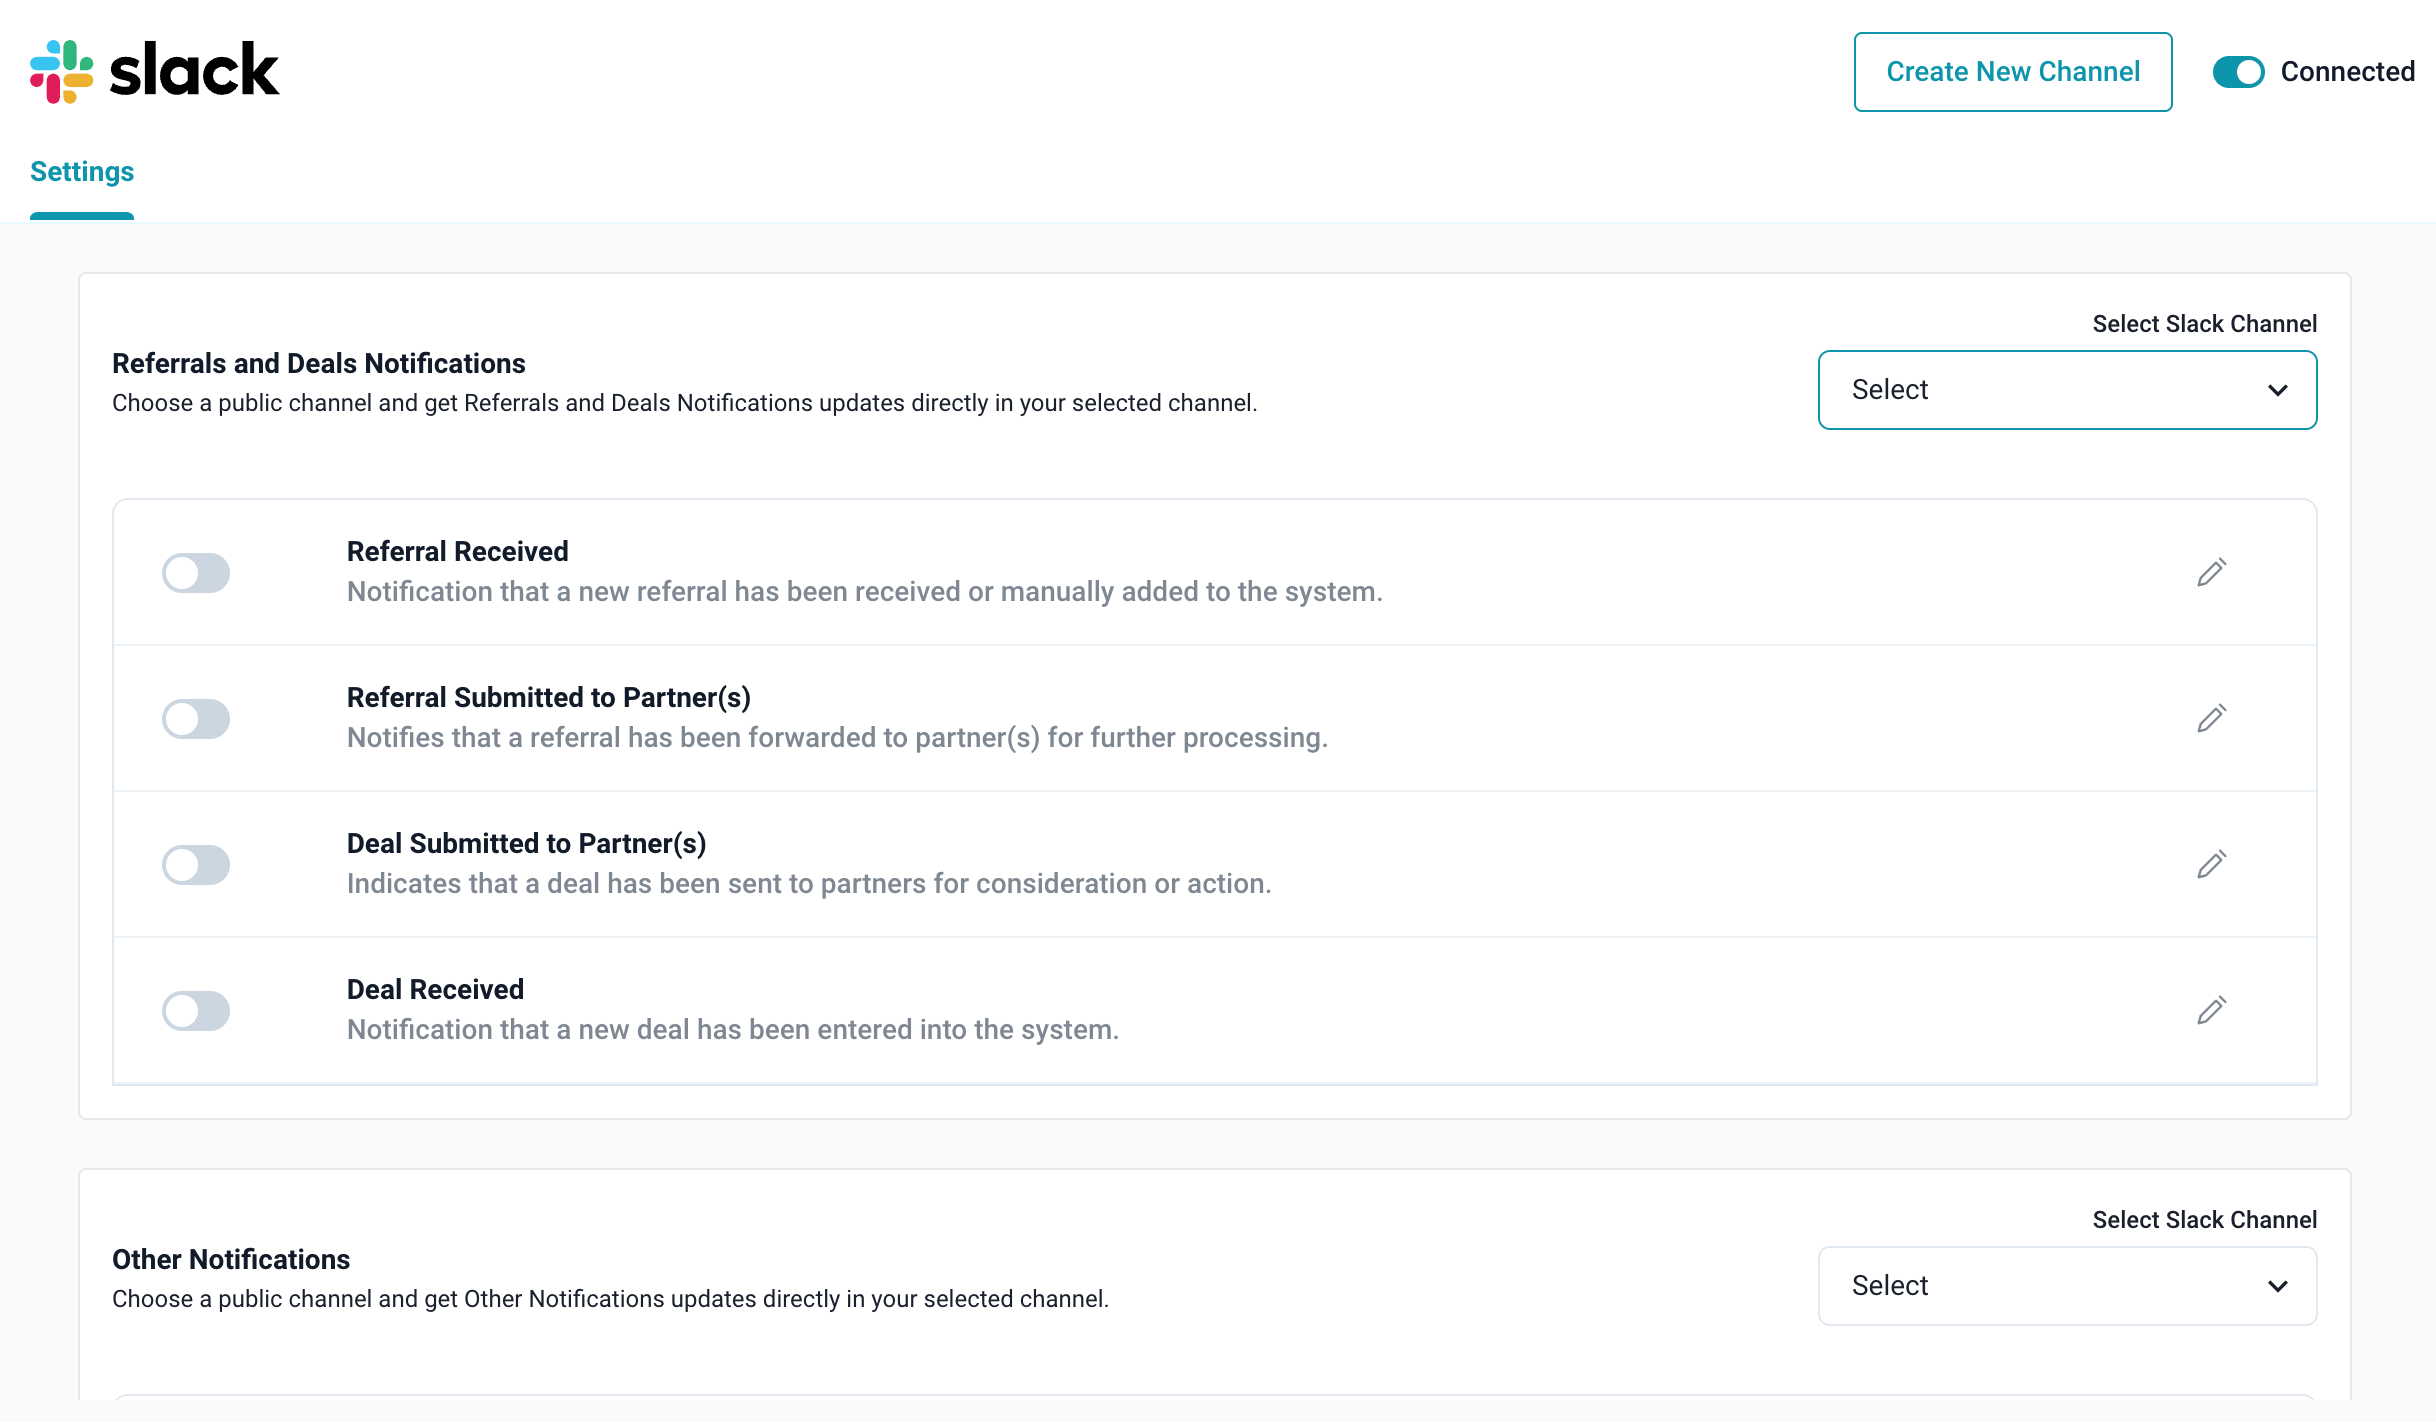Screen dimensions: 2436x1422
Task: Click pencil icon for Referral Submitted to Partner(s)
Action: pos(2211,718)
